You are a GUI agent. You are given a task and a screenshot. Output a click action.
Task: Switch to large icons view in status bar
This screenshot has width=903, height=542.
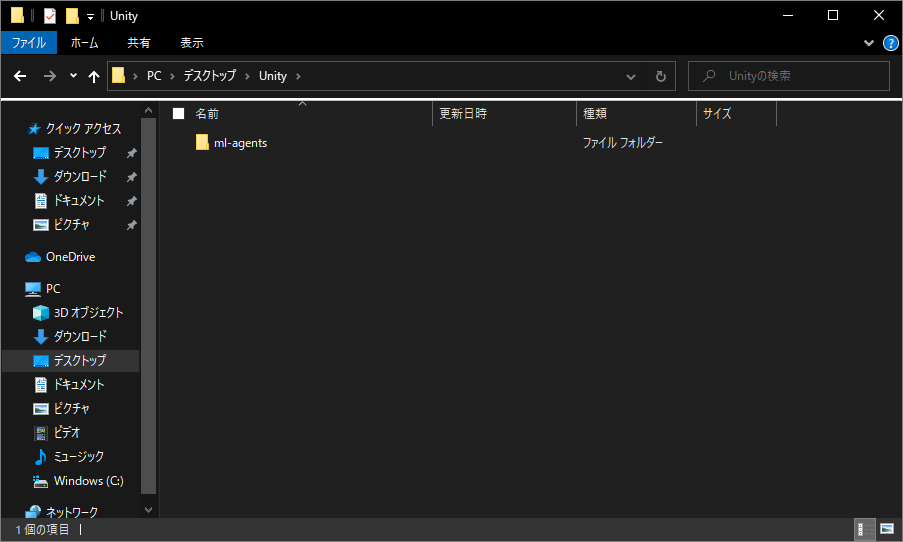(887, 529)
